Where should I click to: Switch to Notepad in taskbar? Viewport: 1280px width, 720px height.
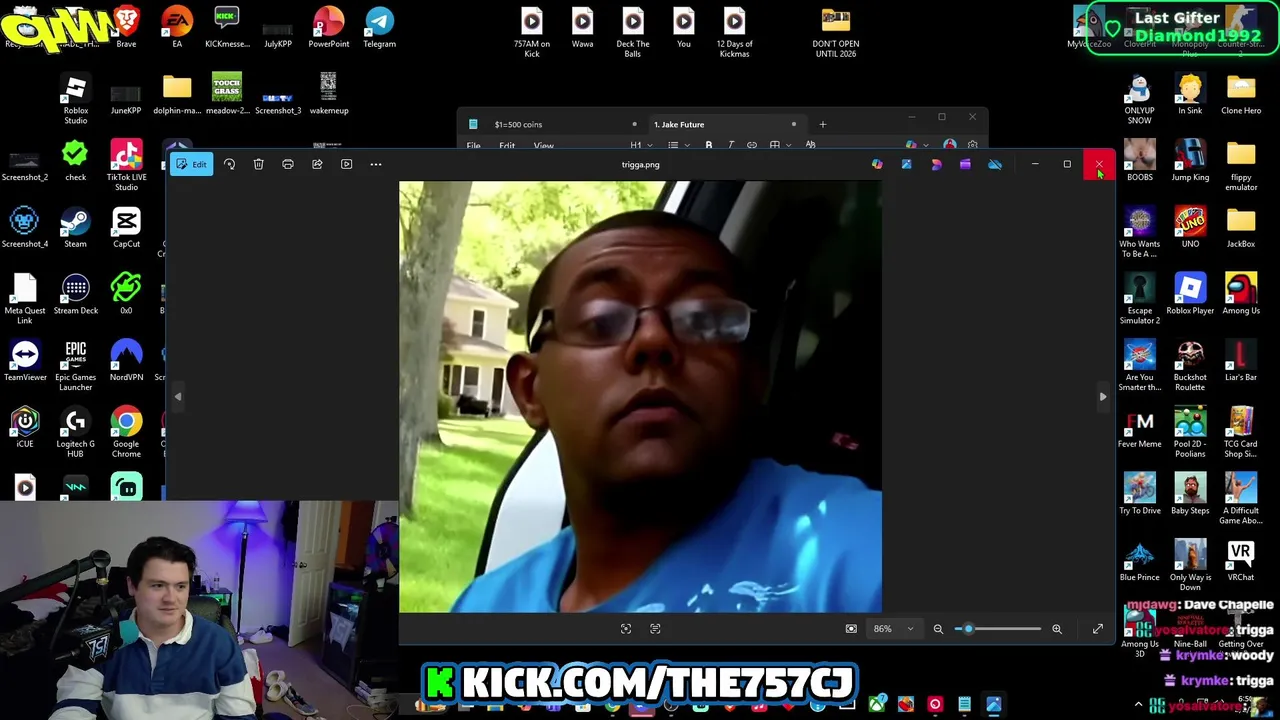pyautogui.click(x=964, y=705)
